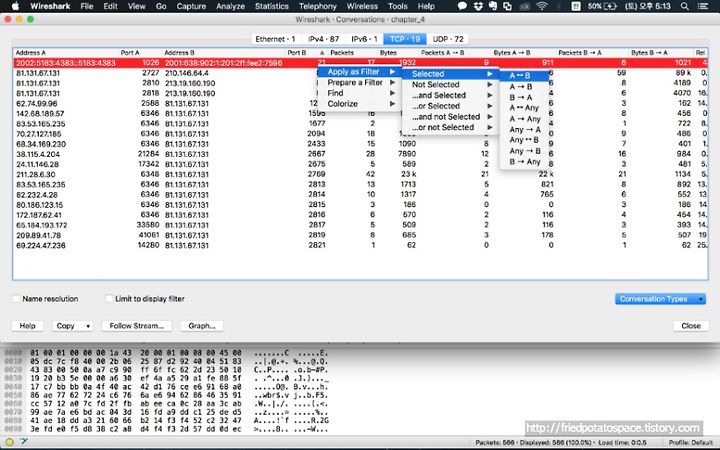
Task: Open the Wi-Fi status menu
Action: click(542, 6)
